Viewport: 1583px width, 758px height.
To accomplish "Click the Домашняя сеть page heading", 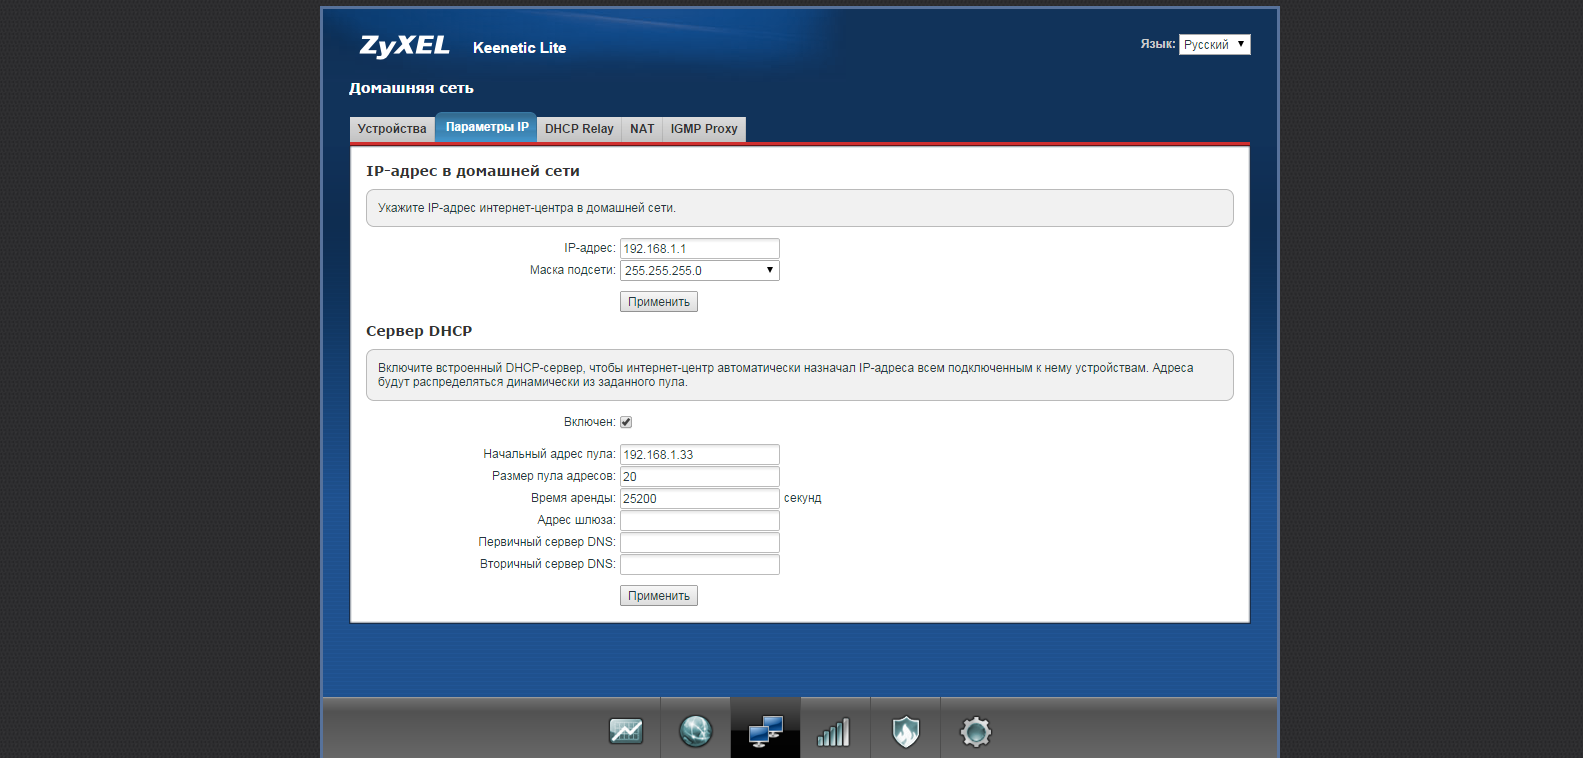I will [x=411, y=88].
